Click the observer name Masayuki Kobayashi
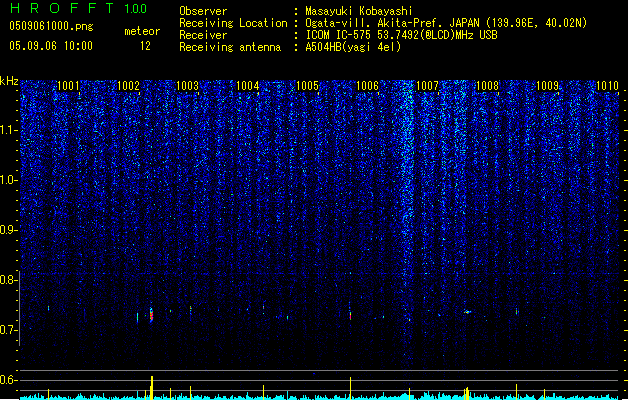The height and width of the screenshot is (400, 629). (359, 11)
